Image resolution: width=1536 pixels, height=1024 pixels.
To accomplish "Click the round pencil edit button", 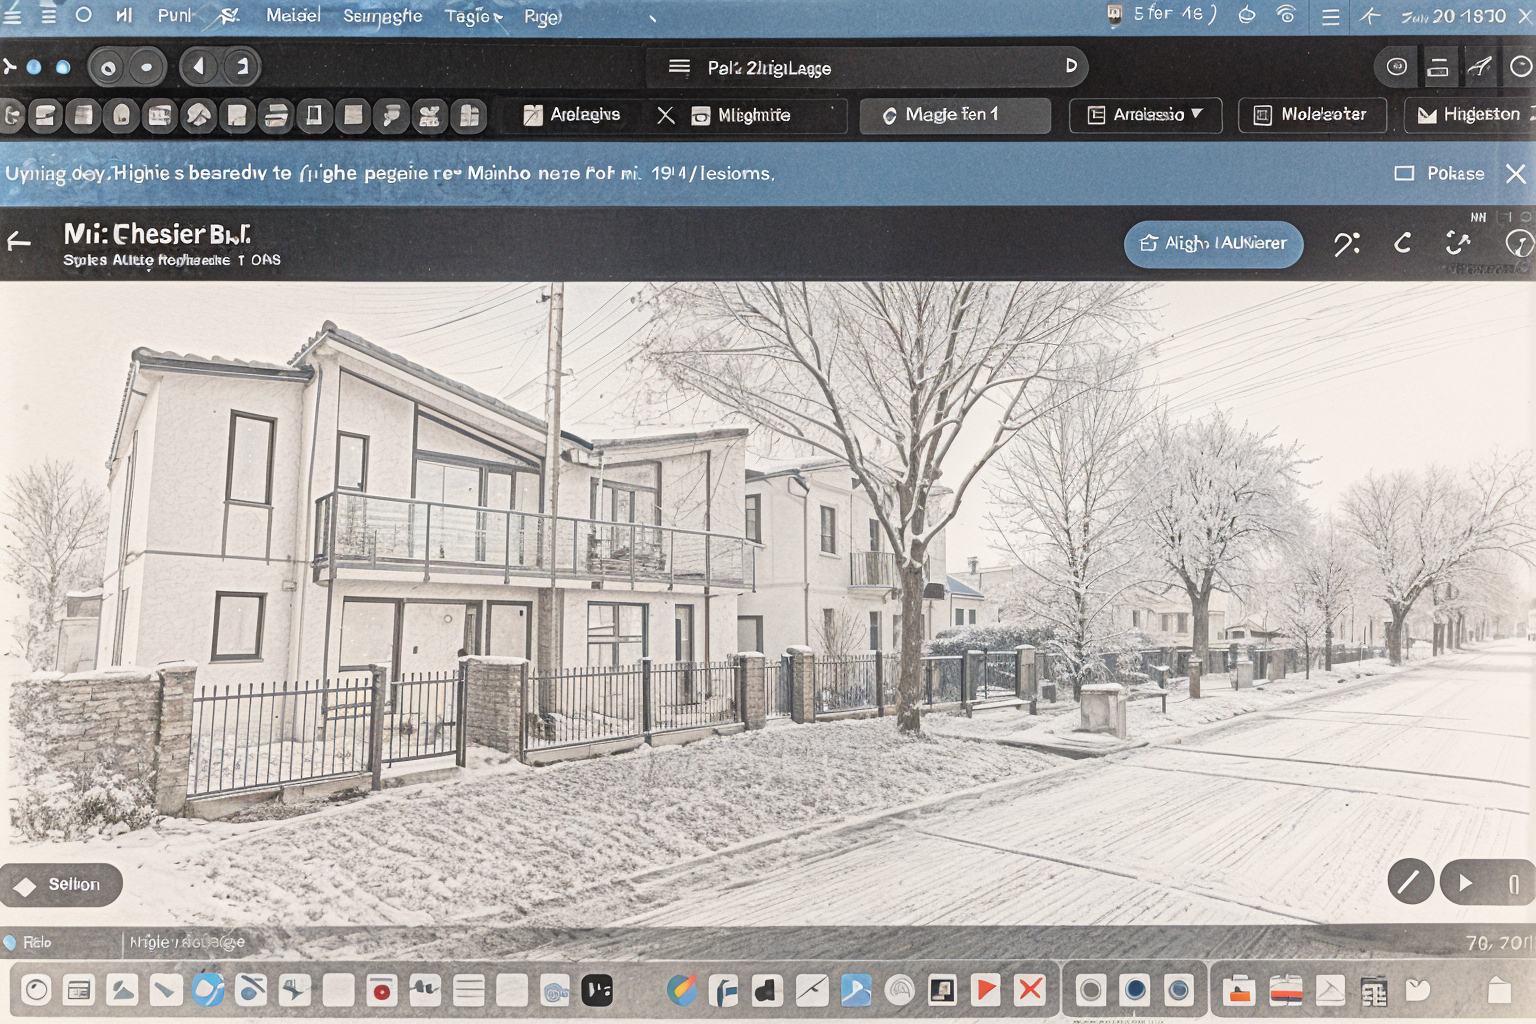I will pyautogui.click(x=1410, y=882).
